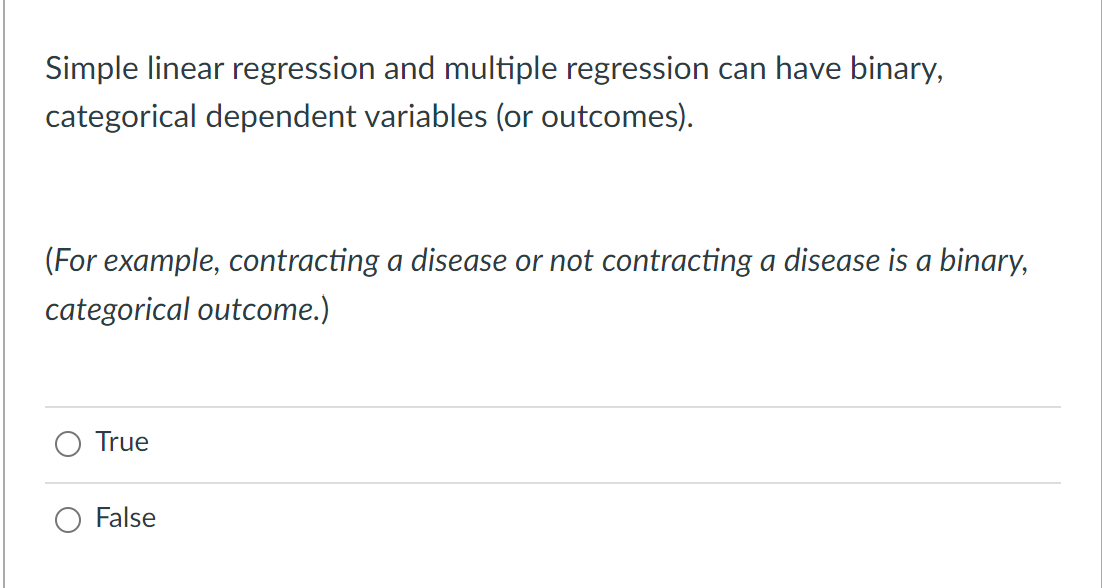Click the italic "(For example," text
This screenshot has height=588, width=1102.
pyautogui.click(x=134, y=261)
